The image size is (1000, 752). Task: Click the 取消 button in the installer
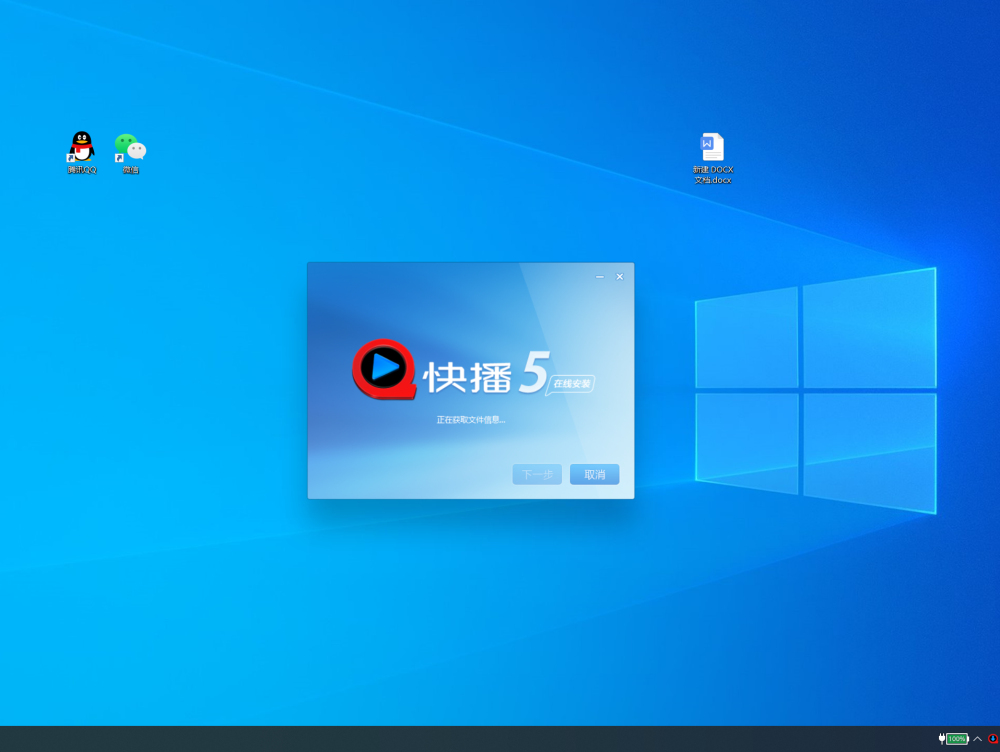pos(594,474)
